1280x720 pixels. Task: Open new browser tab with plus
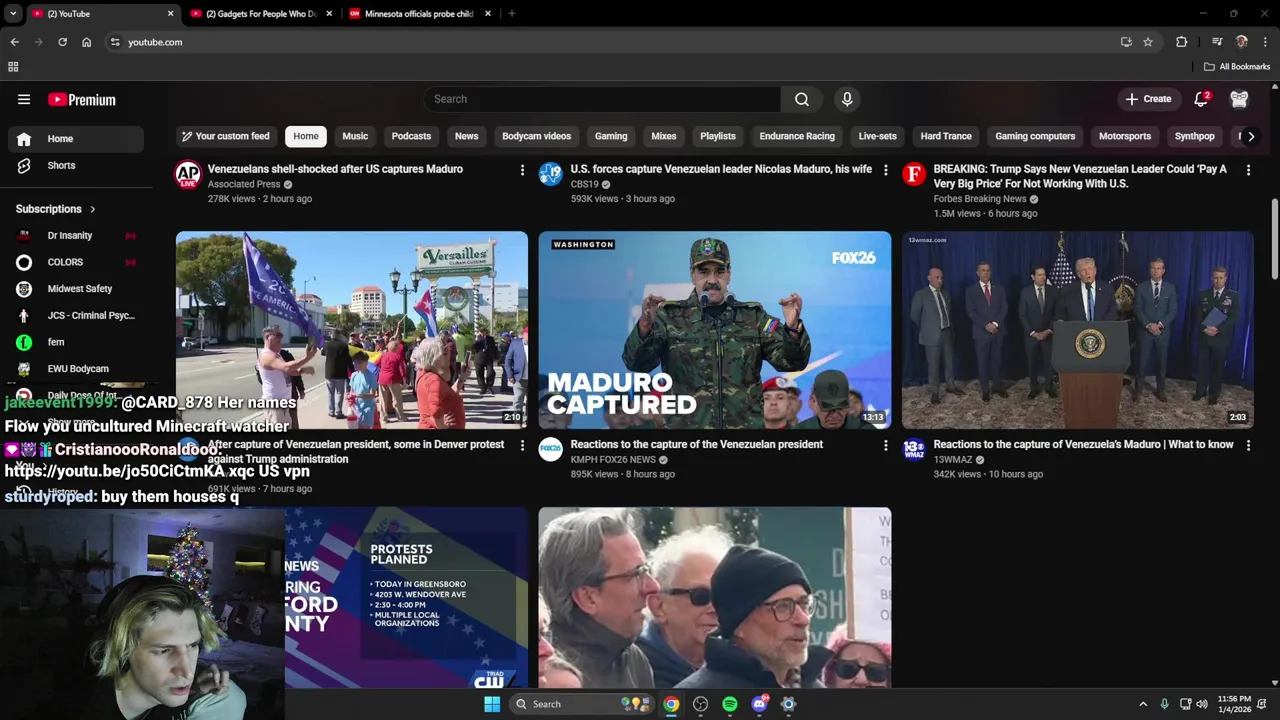(512, 14)
